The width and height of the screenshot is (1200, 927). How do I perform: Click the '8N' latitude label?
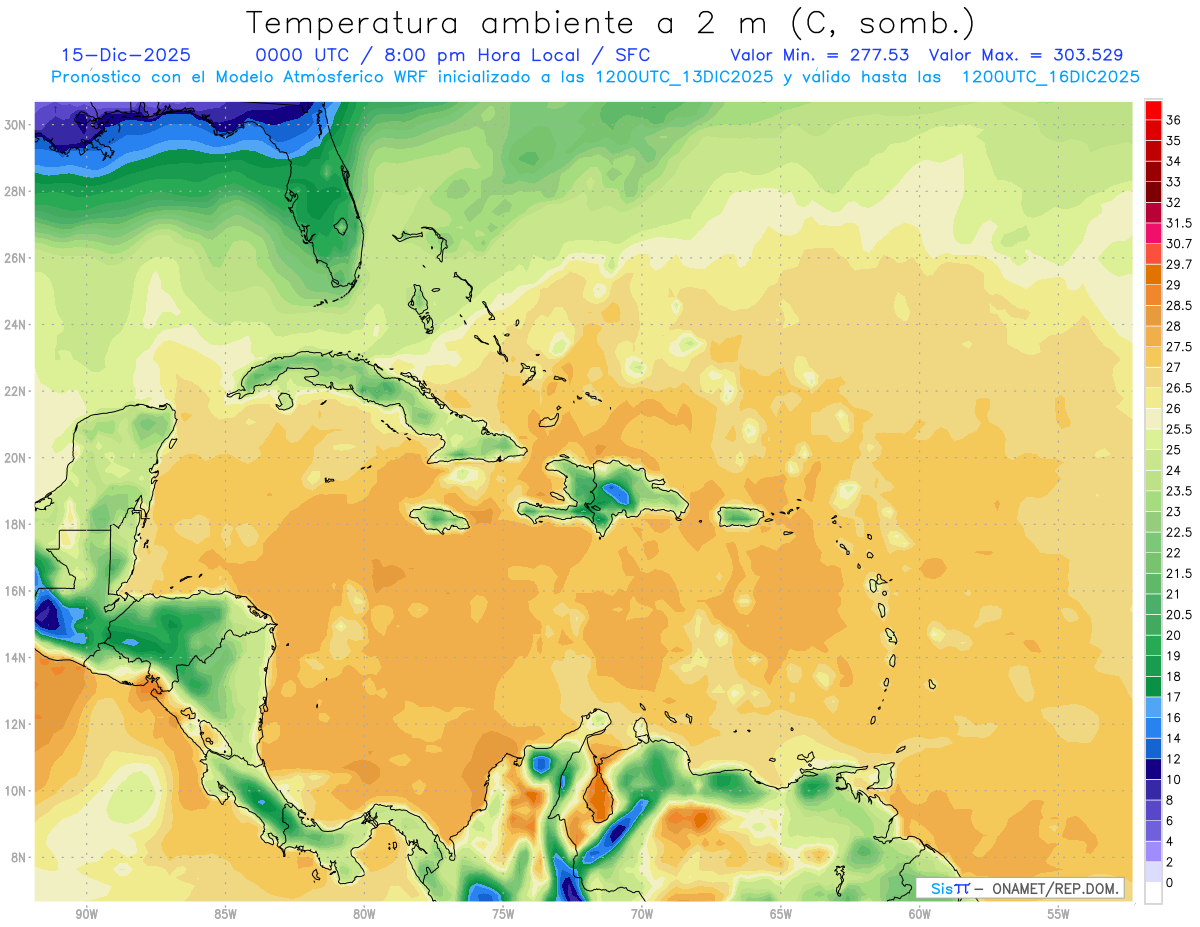[x=20, y=857]
